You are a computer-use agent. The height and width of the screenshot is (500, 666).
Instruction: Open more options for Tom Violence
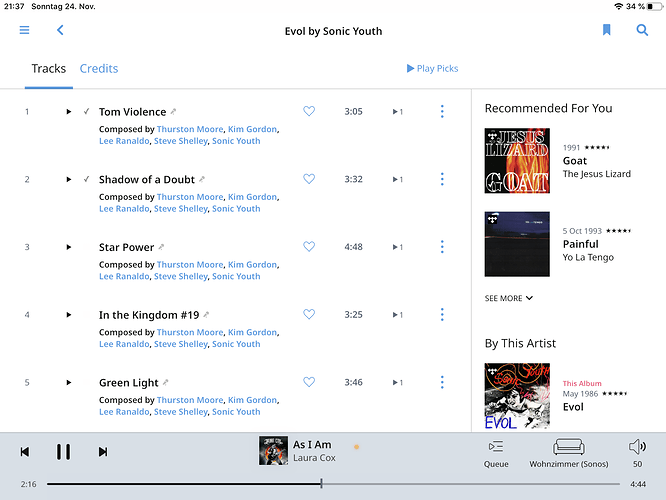coord(442,111)
